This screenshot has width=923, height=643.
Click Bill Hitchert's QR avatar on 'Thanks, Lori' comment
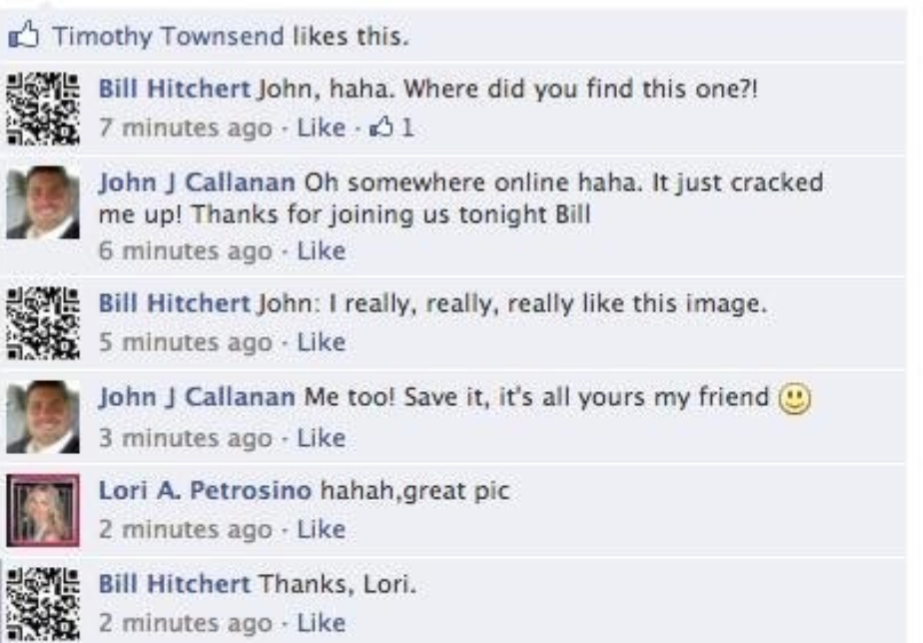[43, 604]
